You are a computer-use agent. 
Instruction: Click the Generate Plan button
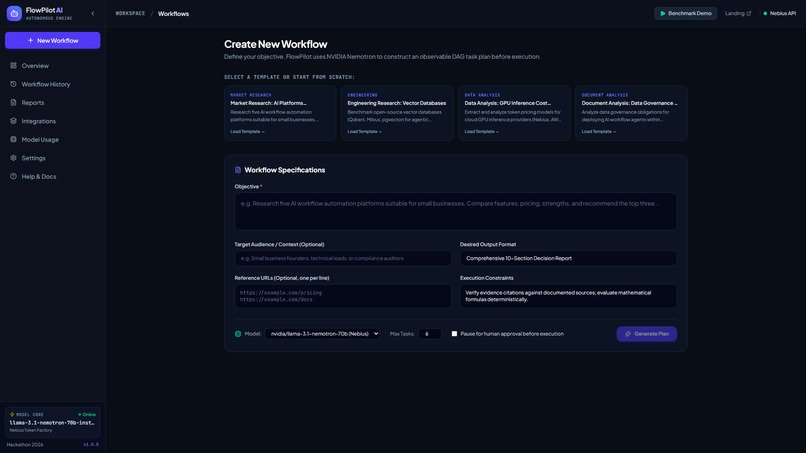[x=647, y=334]
